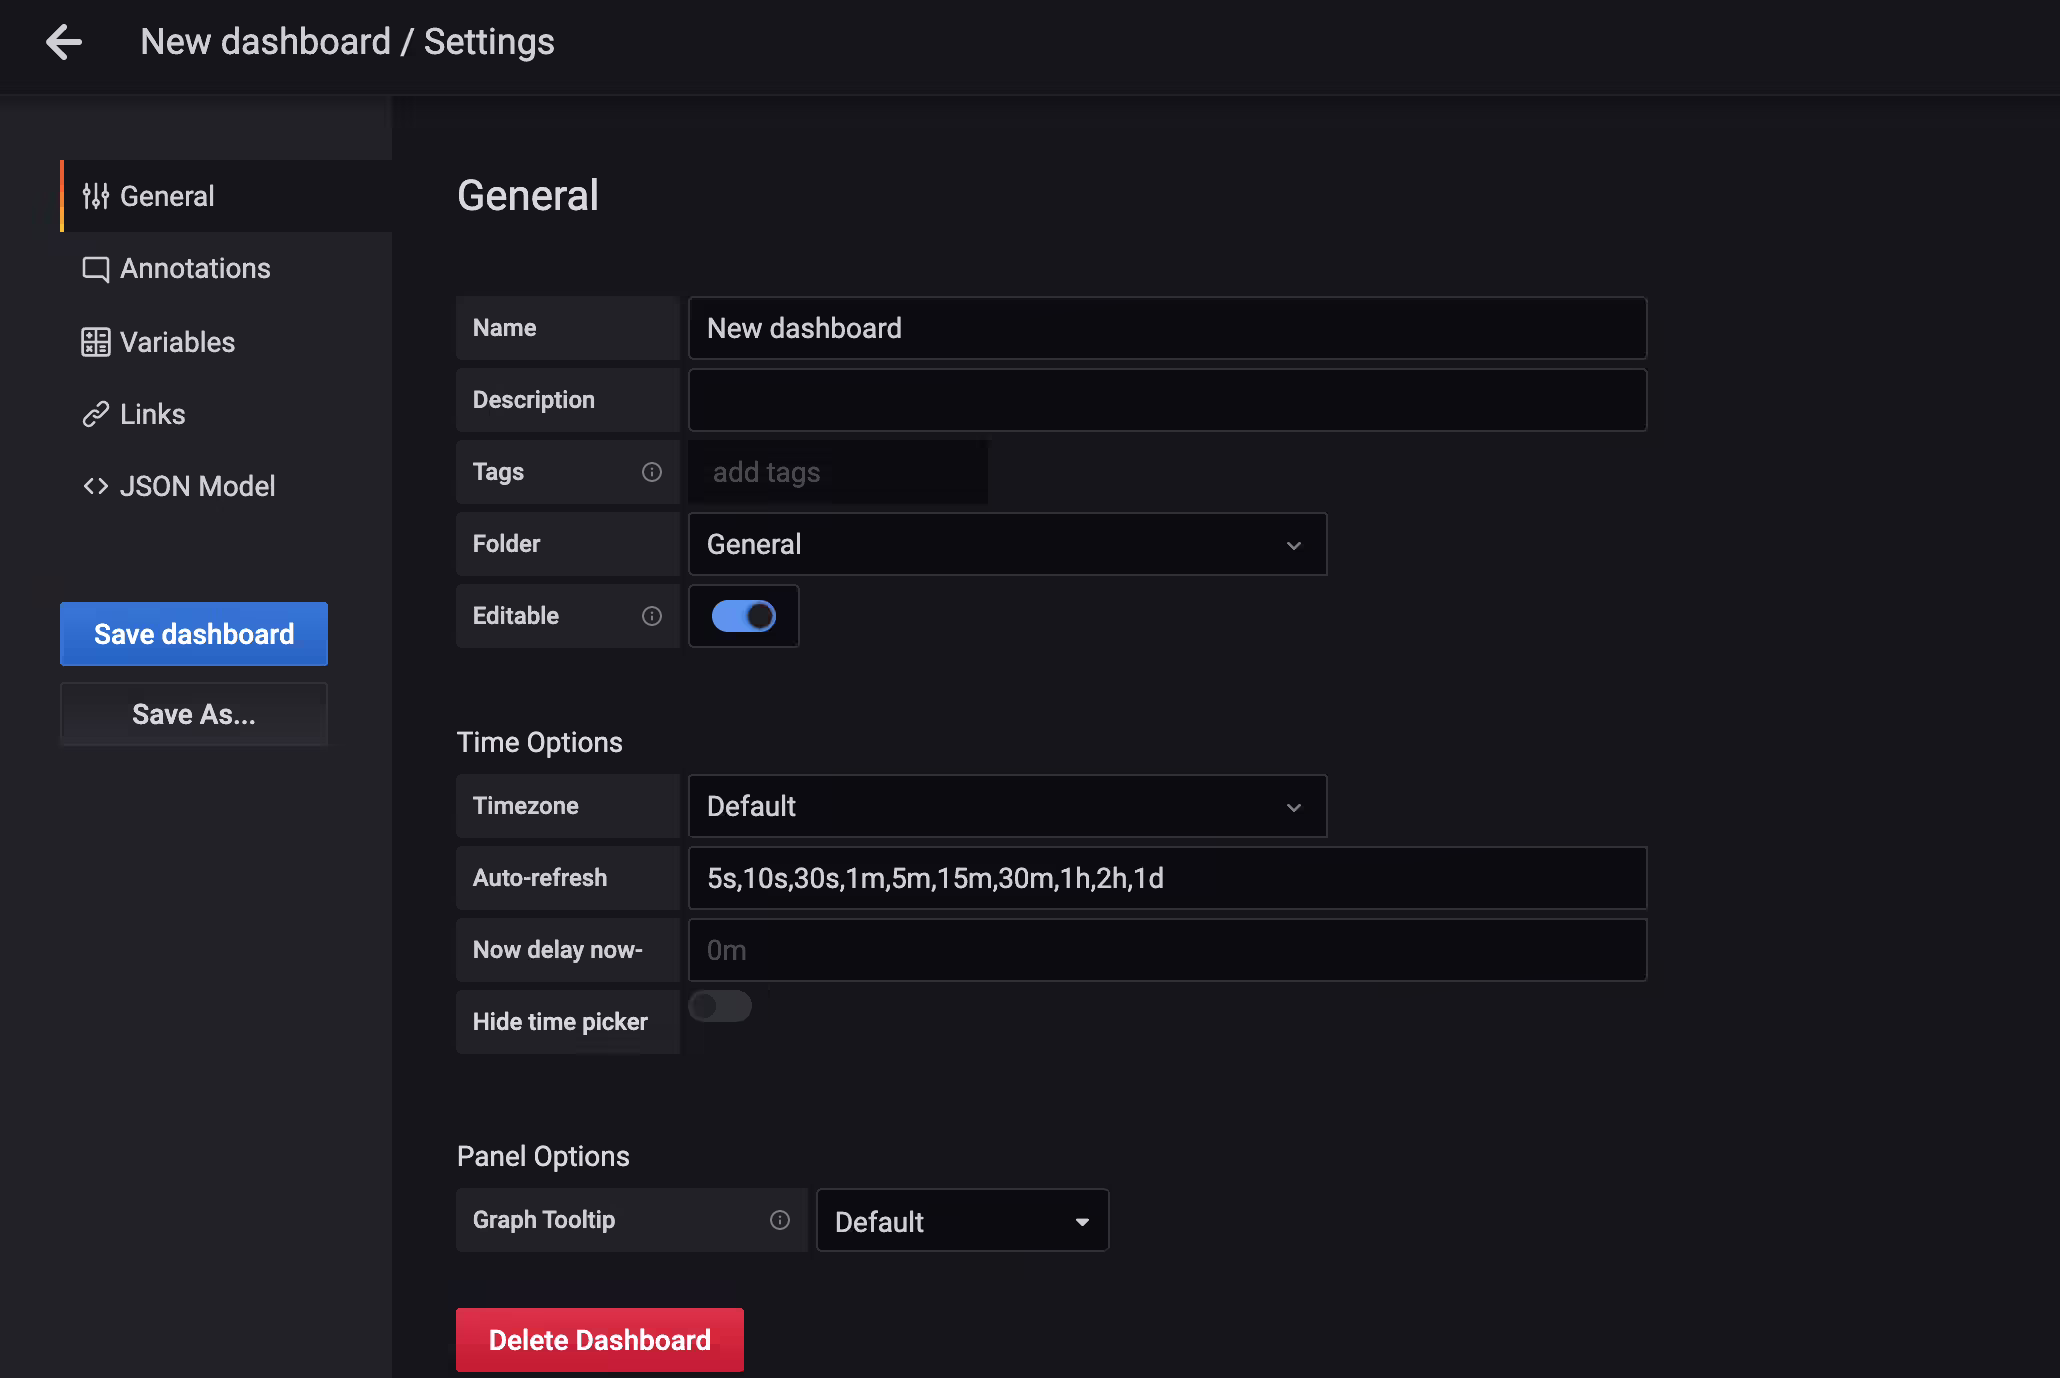Image resolution: width=2060 pixels, height=1378 pixels.
Task: Click the Save As... button
Action: (x=194, y=714)
